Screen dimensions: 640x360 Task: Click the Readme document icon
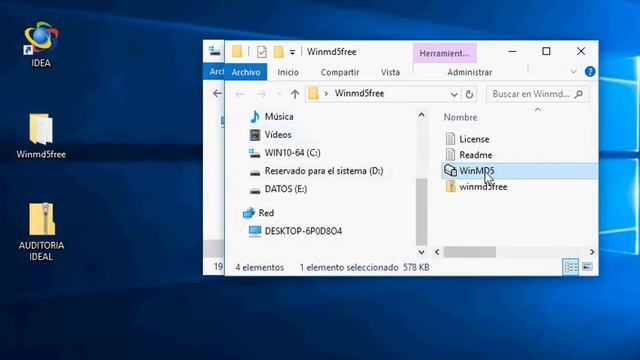pos(450,155)
